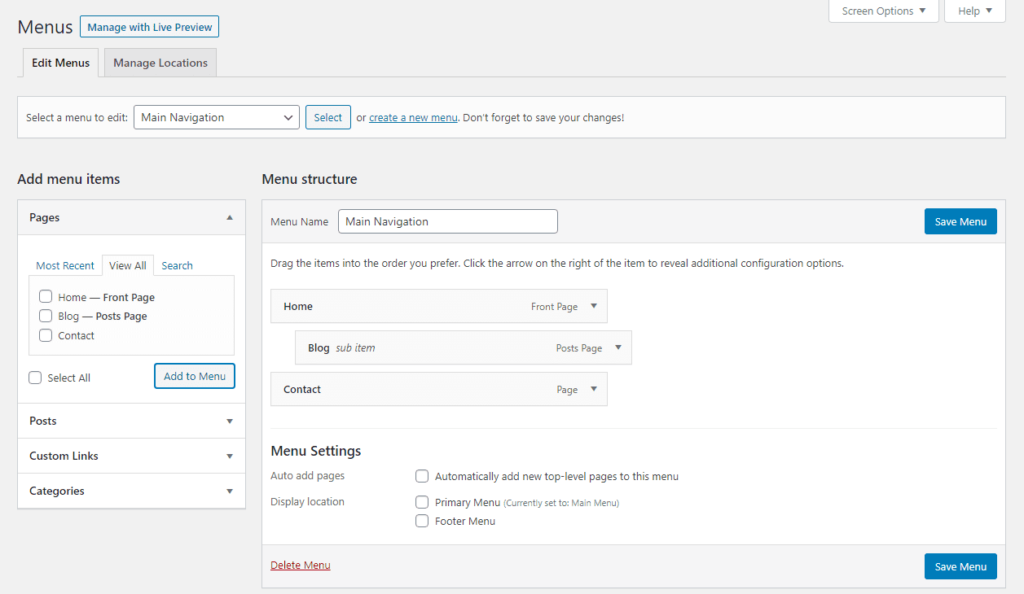Click the Menu Name text field
Screen dimensions: 1024x594
click(x=447, y=221)
